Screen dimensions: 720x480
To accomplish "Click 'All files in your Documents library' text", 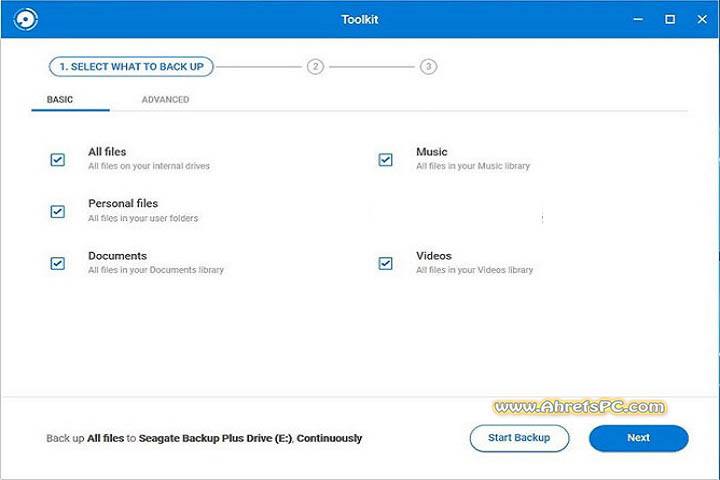I will pyautogui.click(x=156, y=270).
